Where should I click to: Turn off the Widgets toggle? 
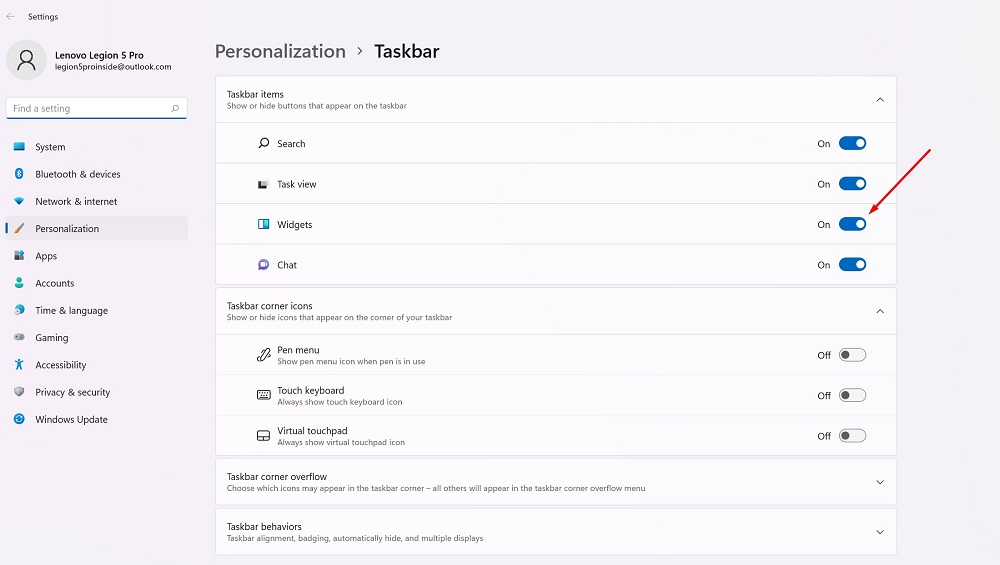click(852, 224)
